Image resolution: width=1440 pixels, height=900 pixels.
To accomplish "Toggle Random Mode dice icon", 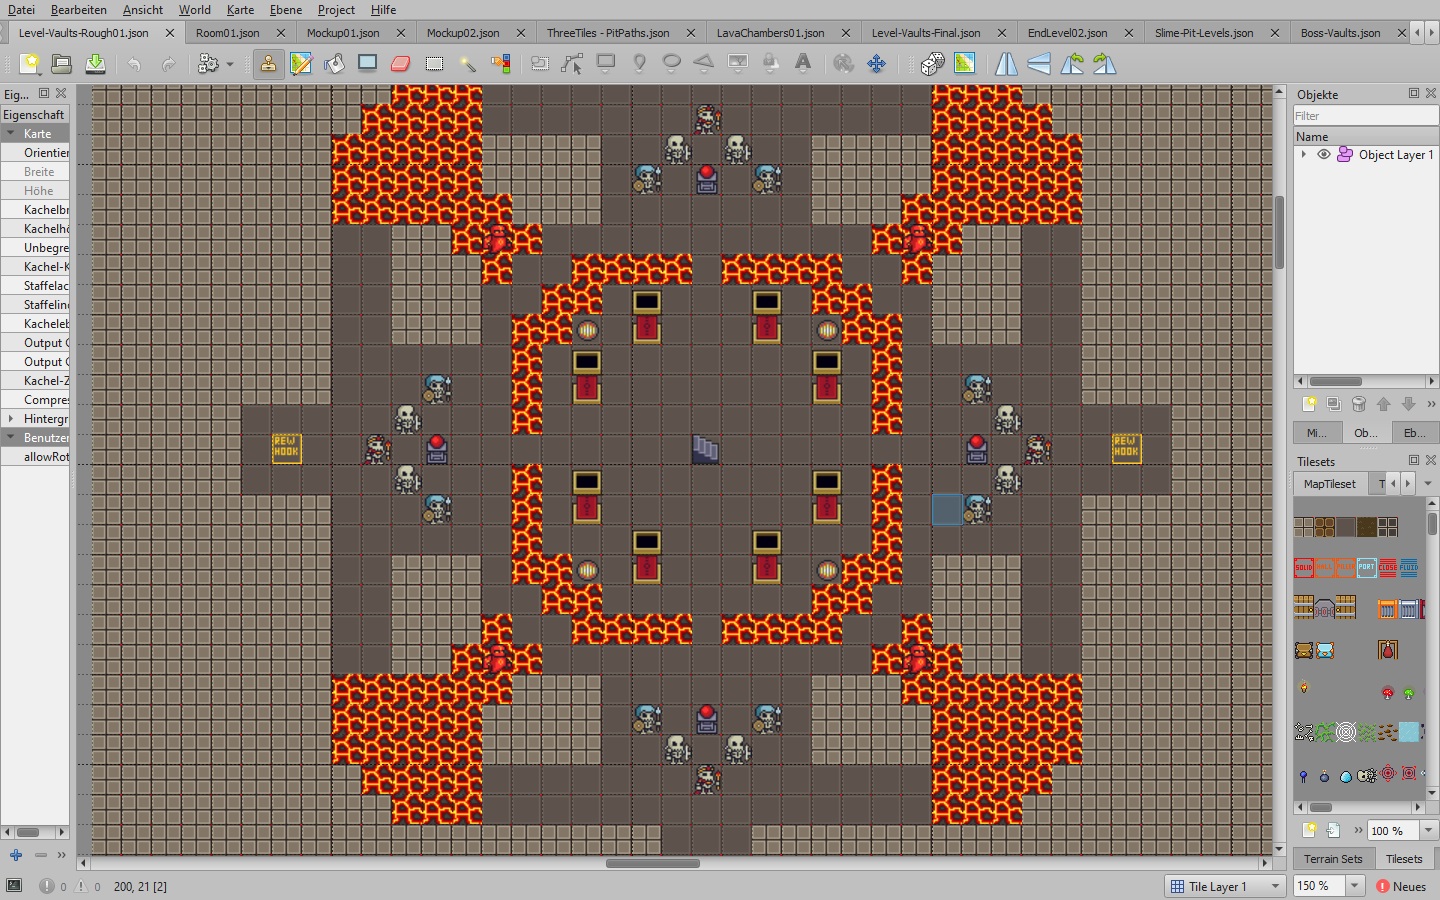I will point(932,64).
